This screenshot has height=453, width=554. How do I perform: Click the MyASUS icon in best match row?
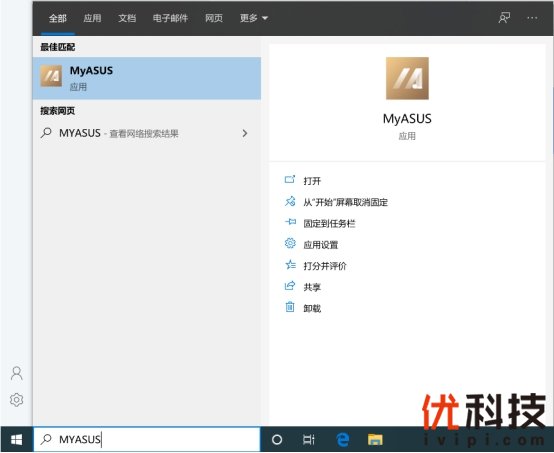[51, 76]
